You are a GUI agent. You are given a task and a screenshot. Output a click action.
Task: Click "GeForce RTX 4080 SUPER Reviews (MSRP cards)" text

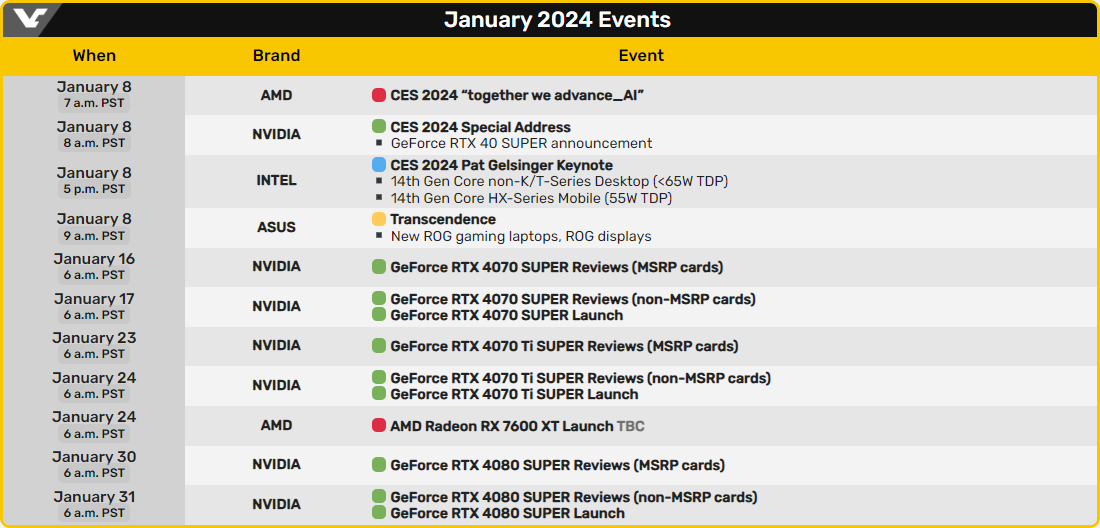click(558, 465)
